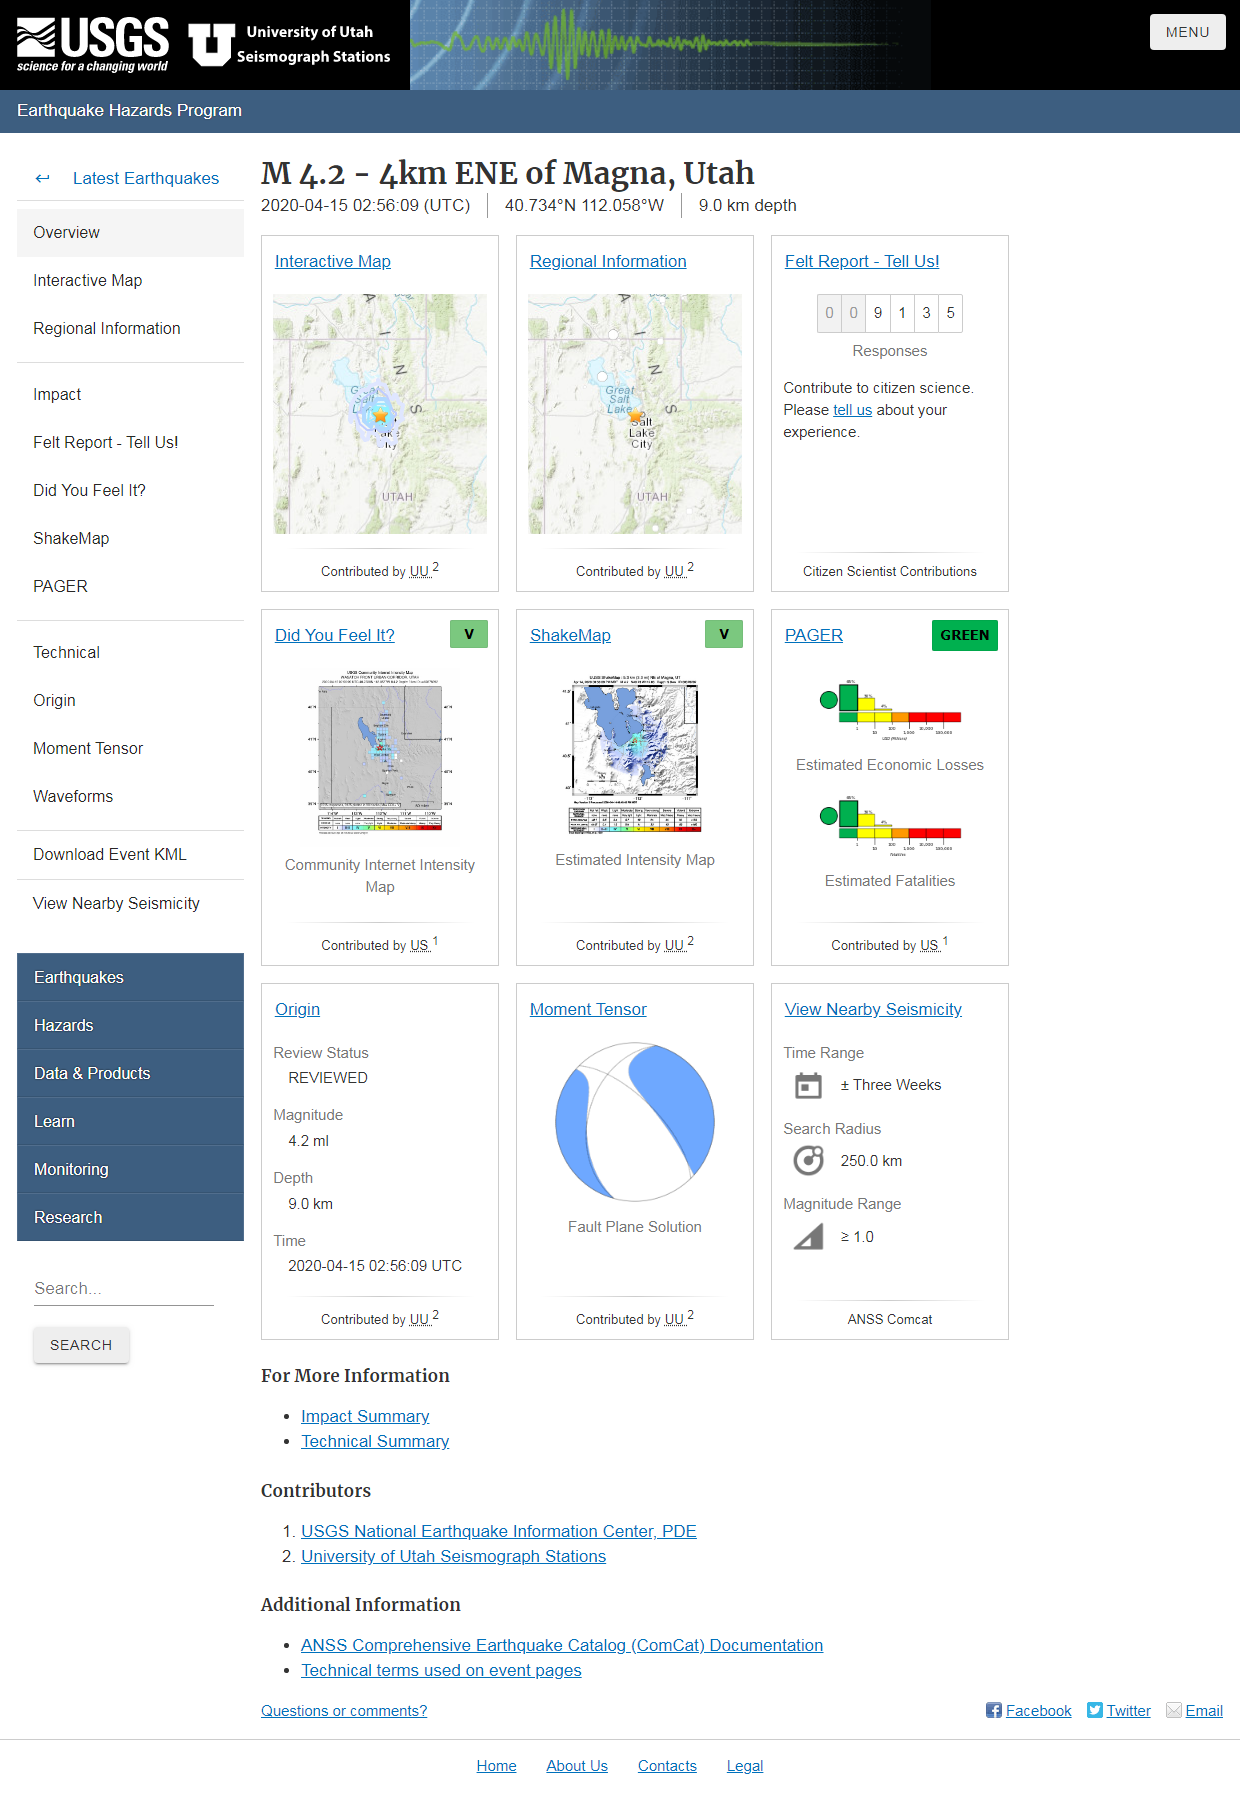Open the MENU button

point(1187,32)
